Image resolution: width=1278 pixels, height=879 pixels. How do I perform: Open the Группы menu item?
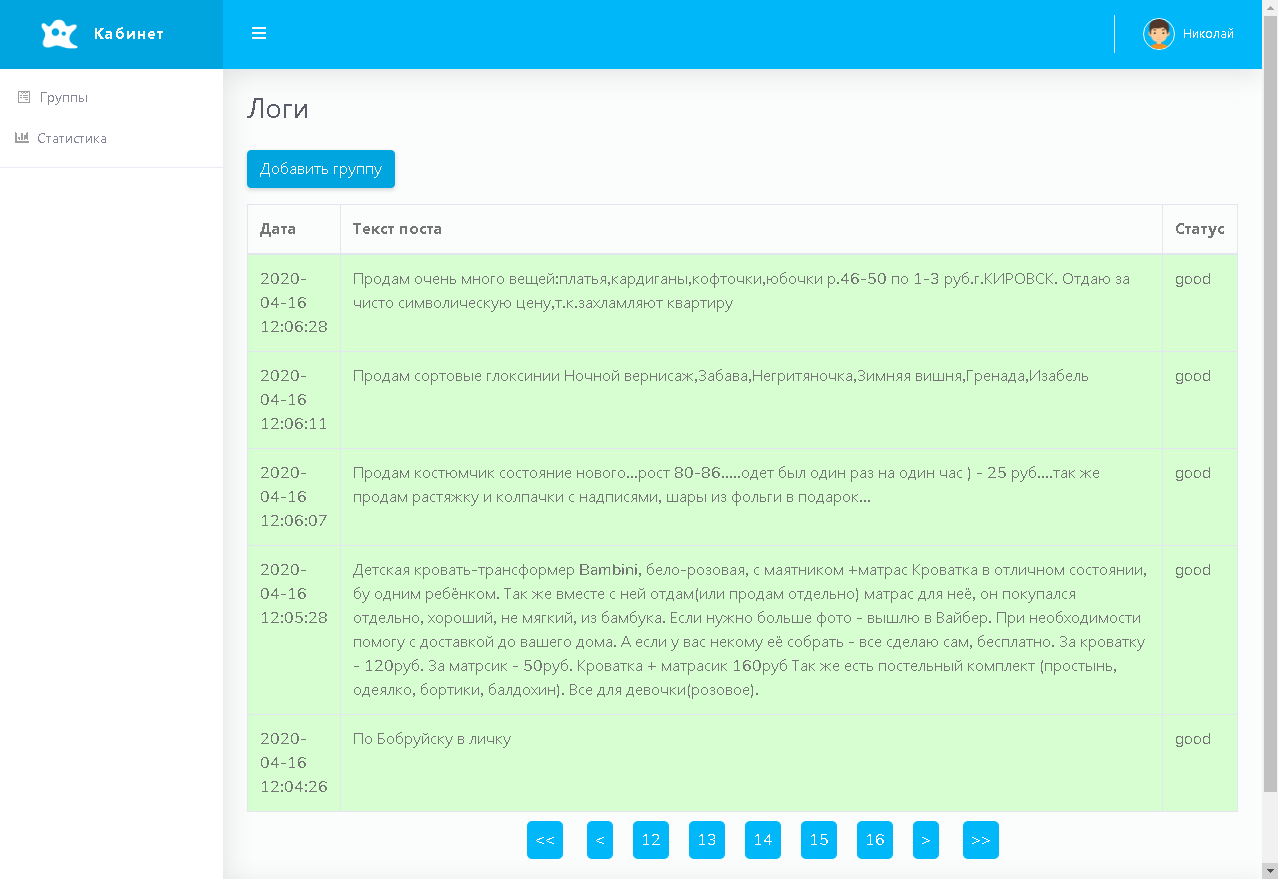(64, 97)
